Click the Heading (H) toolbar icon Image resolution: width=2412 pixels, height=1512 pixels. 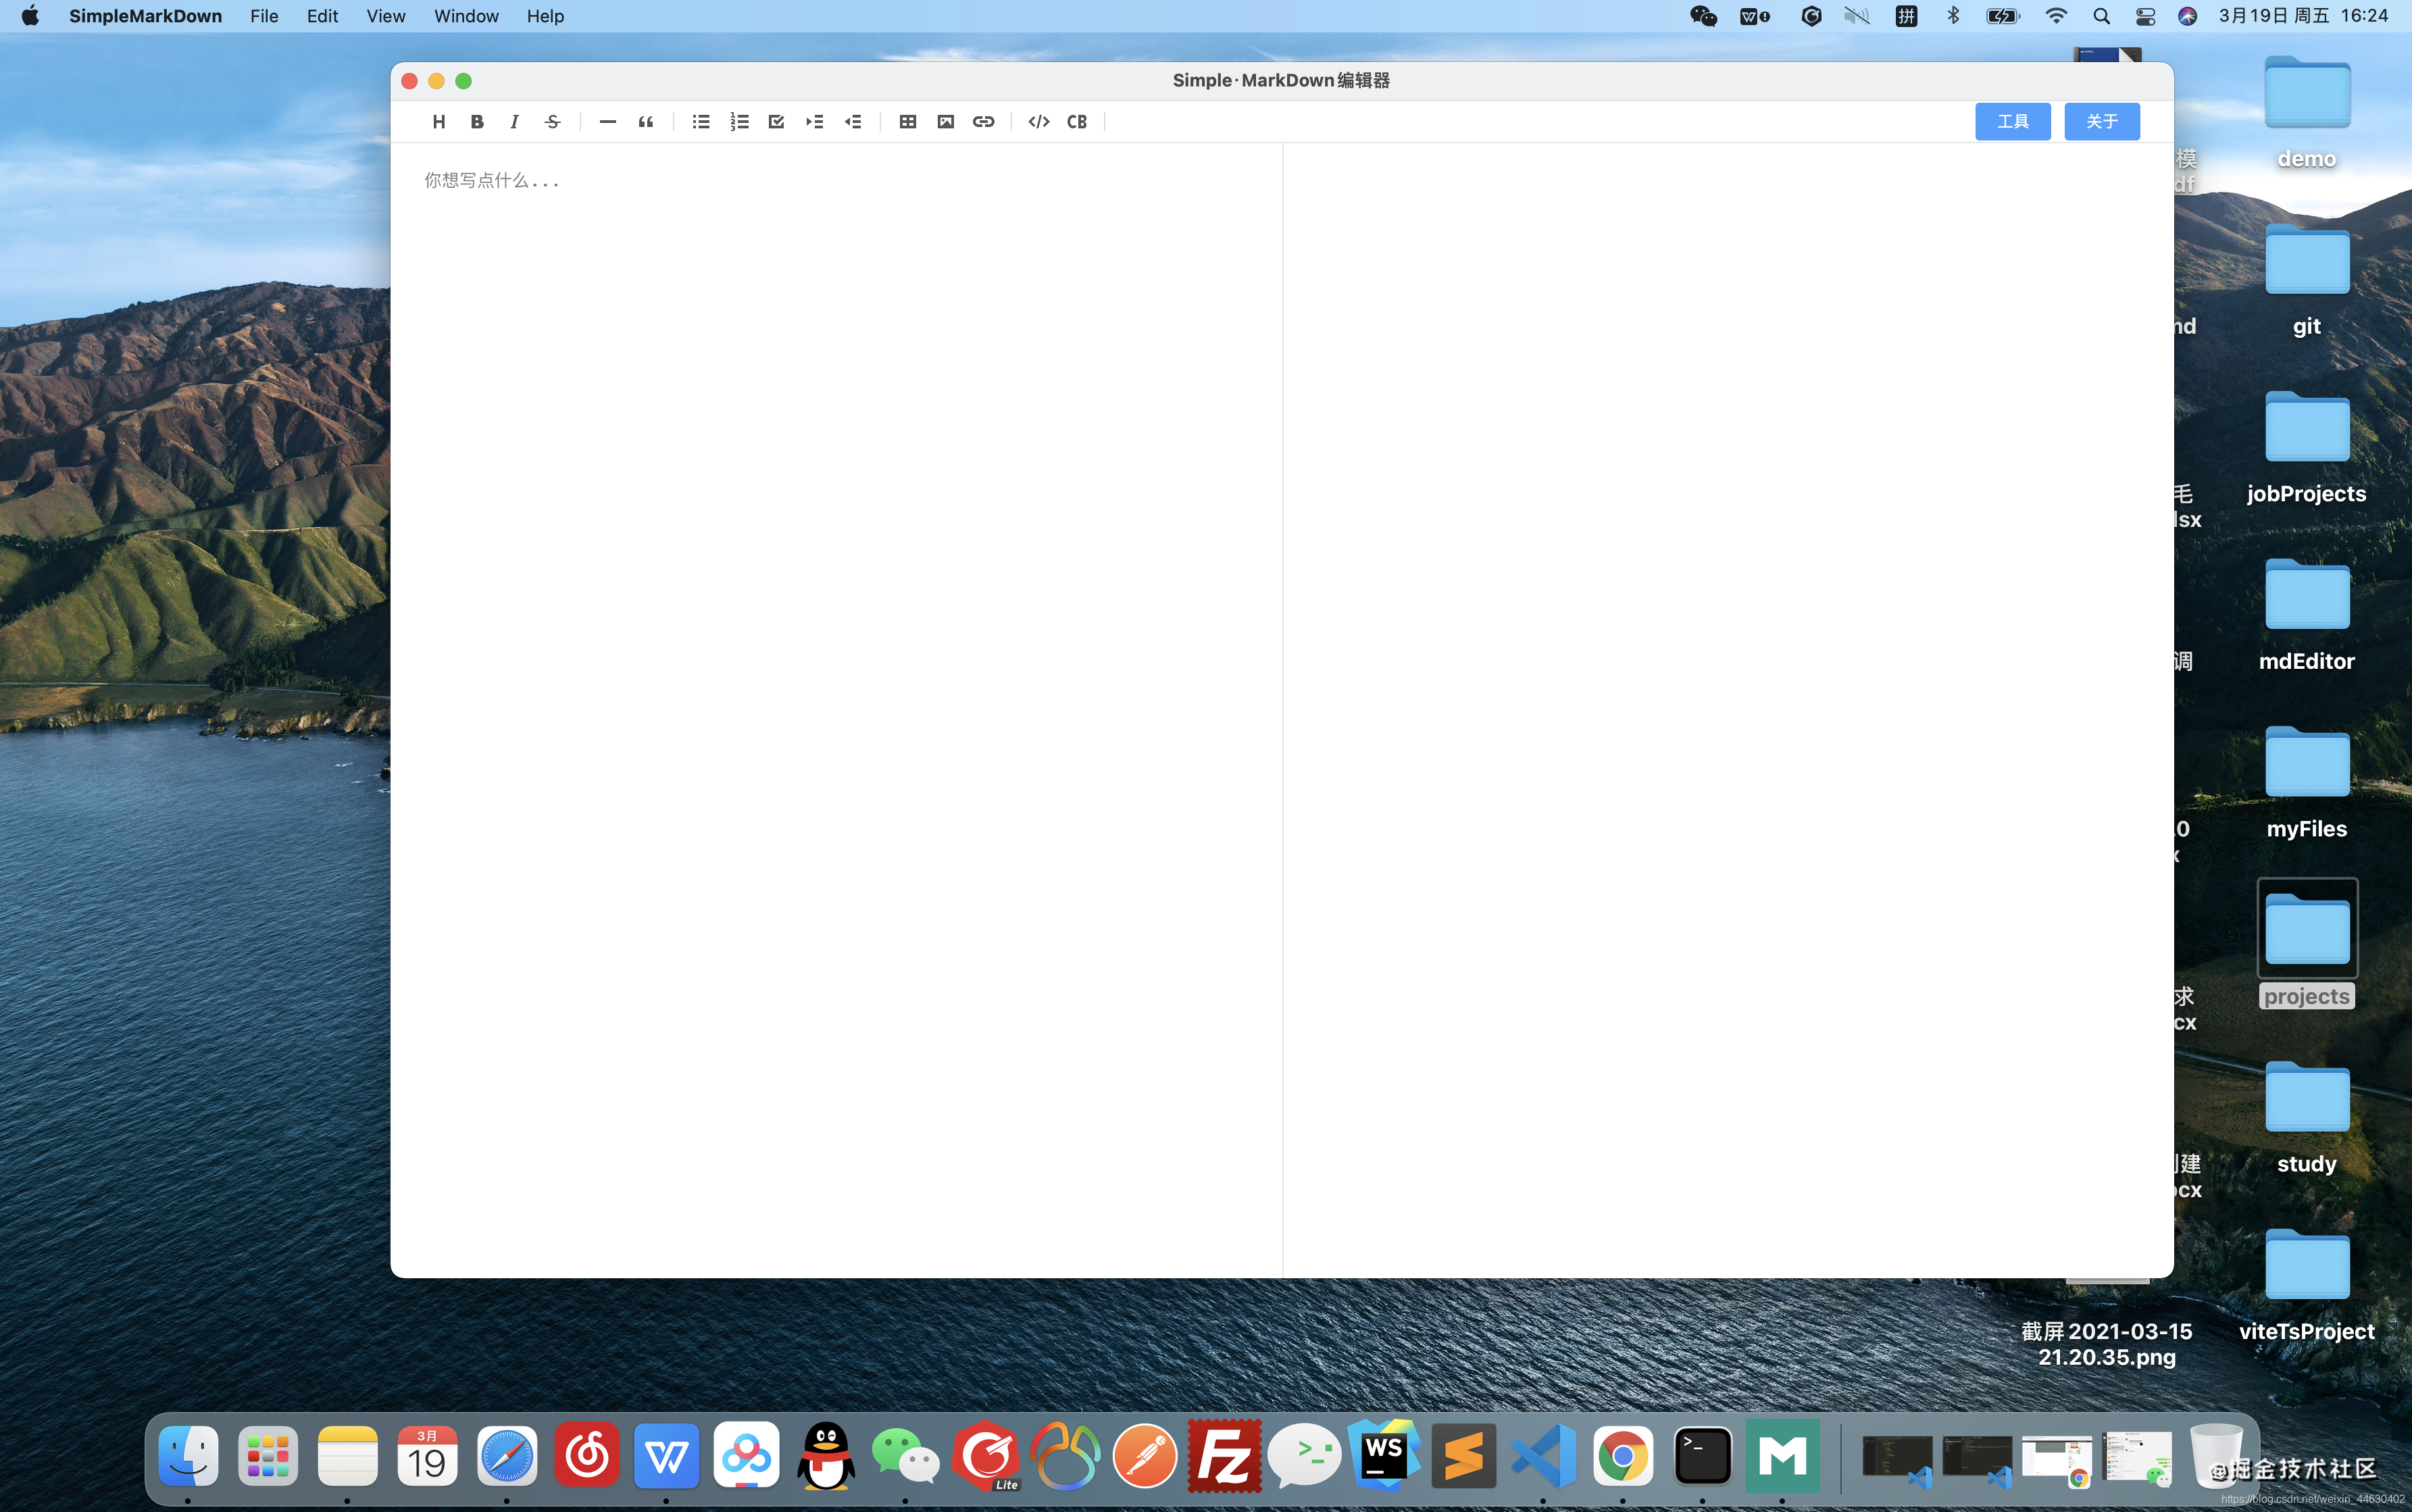438,122
